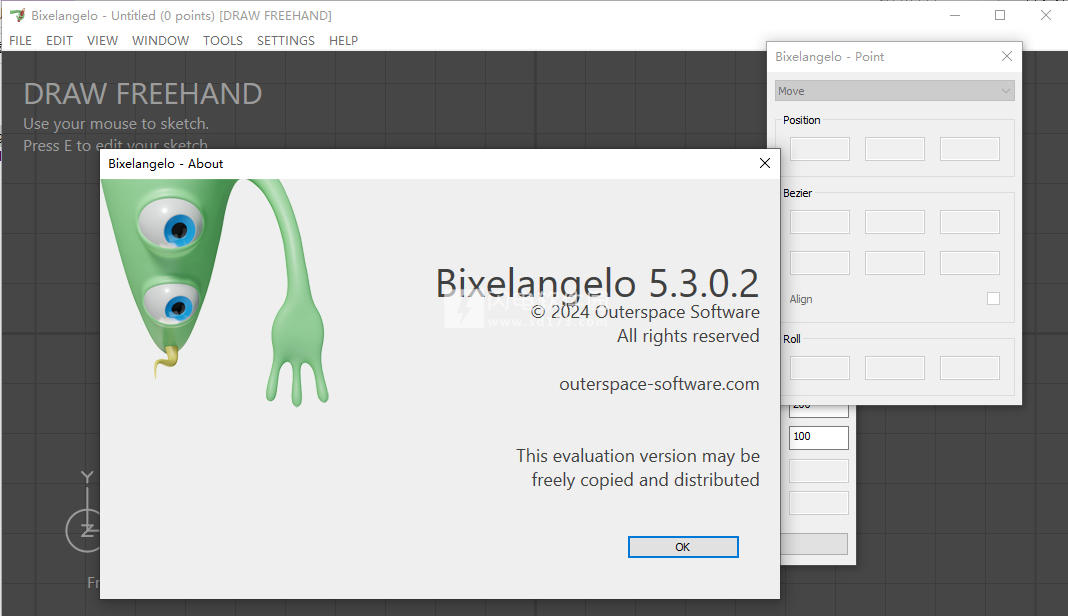Click the Align label text in Point panel
Viewport: 1068px width, 616px height.
coord(801,299)
